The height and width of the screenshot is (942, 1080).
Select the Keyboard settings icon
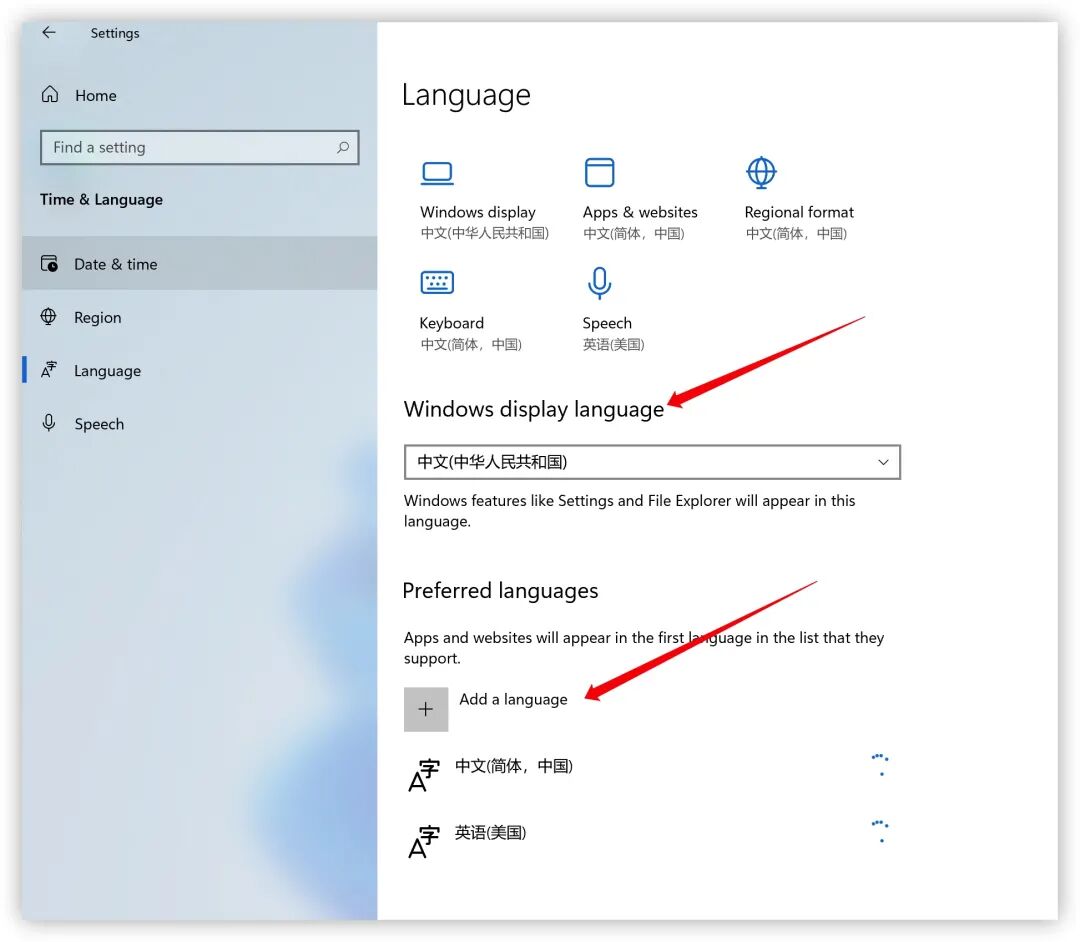point(437,282)
